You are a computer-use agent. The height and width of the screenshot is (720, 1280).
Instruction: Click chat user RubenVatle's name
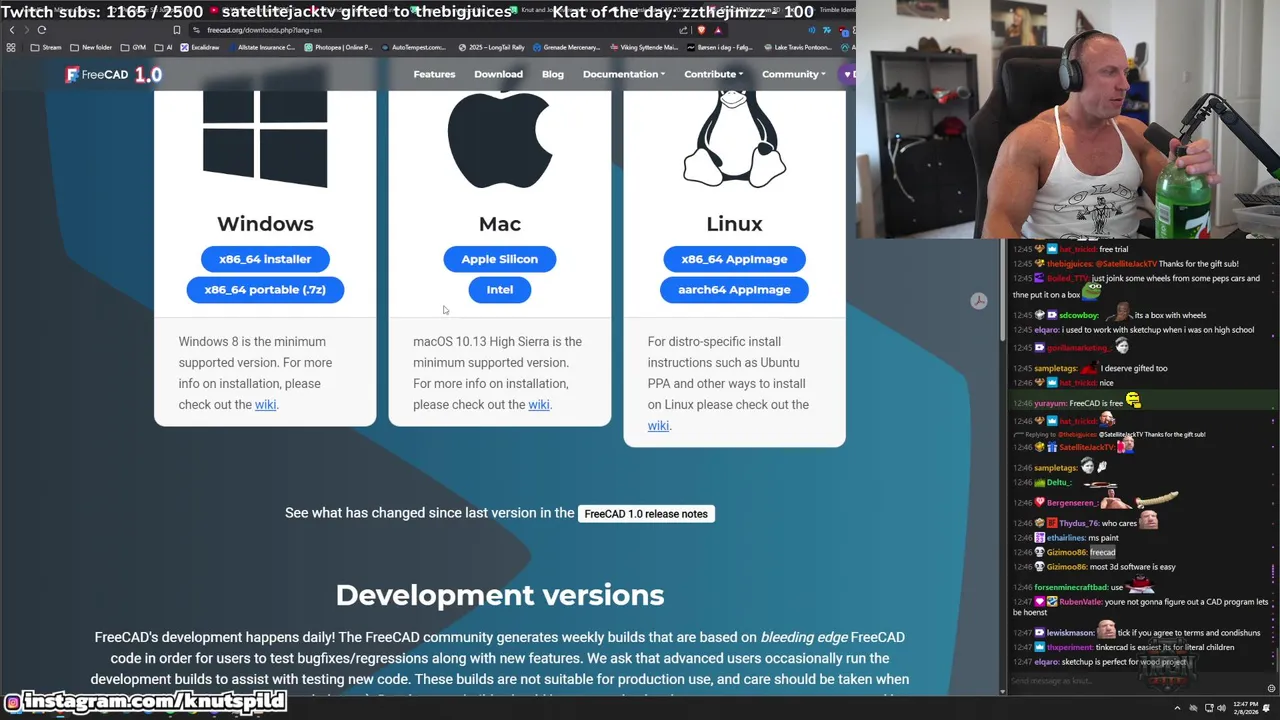point(1080,602)
